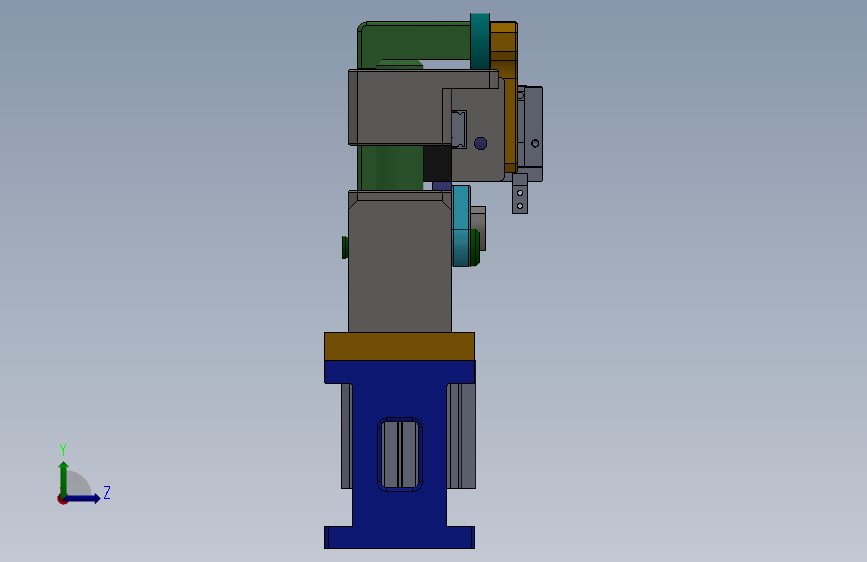Screen dimensions: 867x562
Task: Select the teal ring at the top of the model
Action: coord(480,41)
